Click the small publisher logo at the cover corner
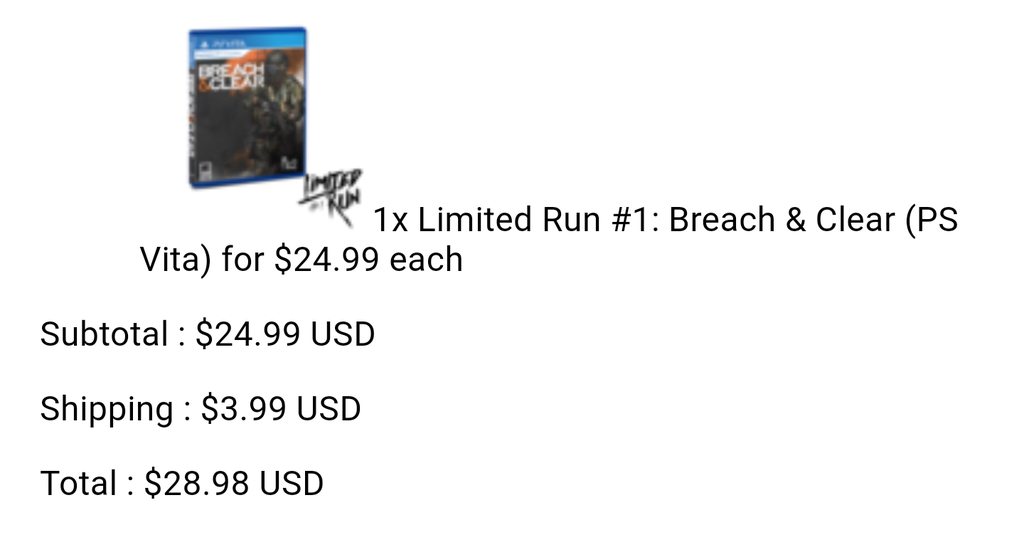Screen dimensions: 1024x542 (x=291, y=163)
